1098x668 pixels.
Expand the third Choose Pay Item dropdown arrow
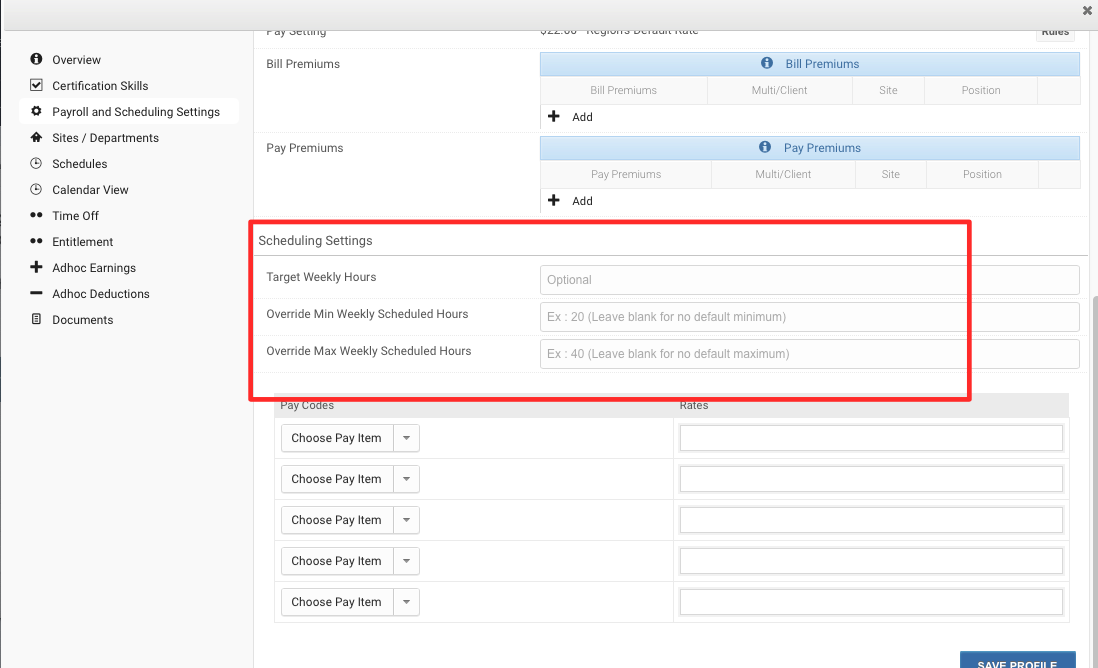(406, 520)
